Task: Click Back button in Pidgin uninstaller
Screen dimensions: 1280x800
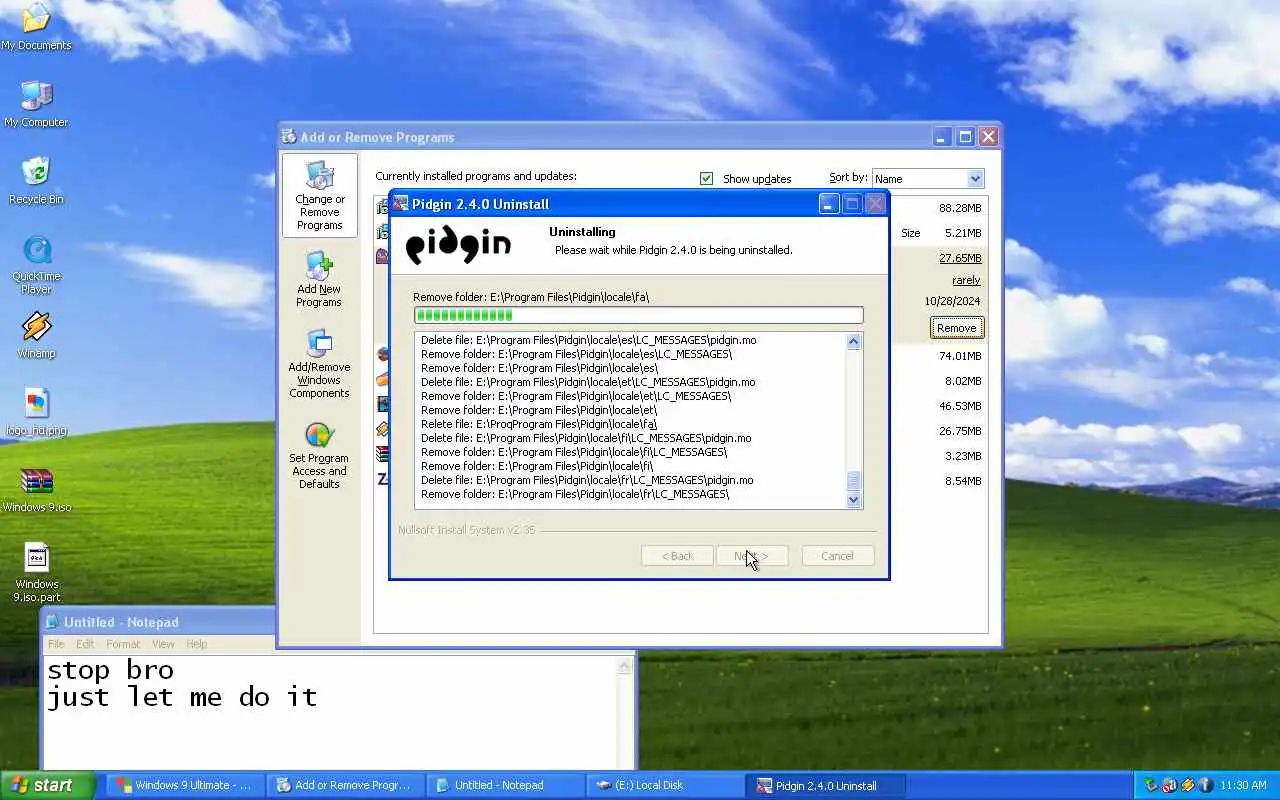Action: [x=677, y=556]
